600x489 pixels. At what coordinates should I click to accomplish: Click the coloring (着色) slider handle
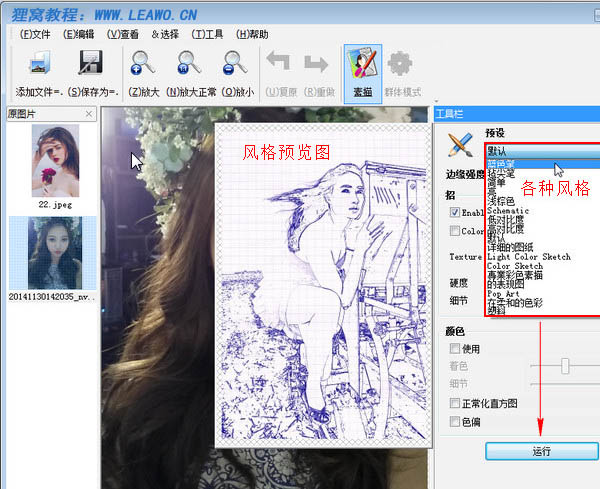click(565, 366)
